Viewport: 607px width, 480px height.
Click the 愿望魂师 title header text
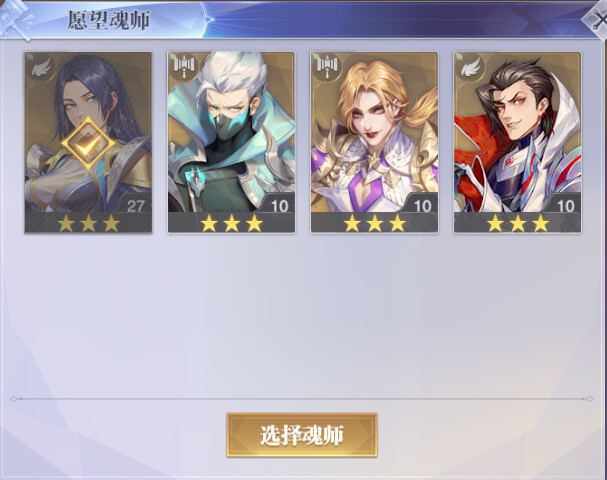(109, 20)
